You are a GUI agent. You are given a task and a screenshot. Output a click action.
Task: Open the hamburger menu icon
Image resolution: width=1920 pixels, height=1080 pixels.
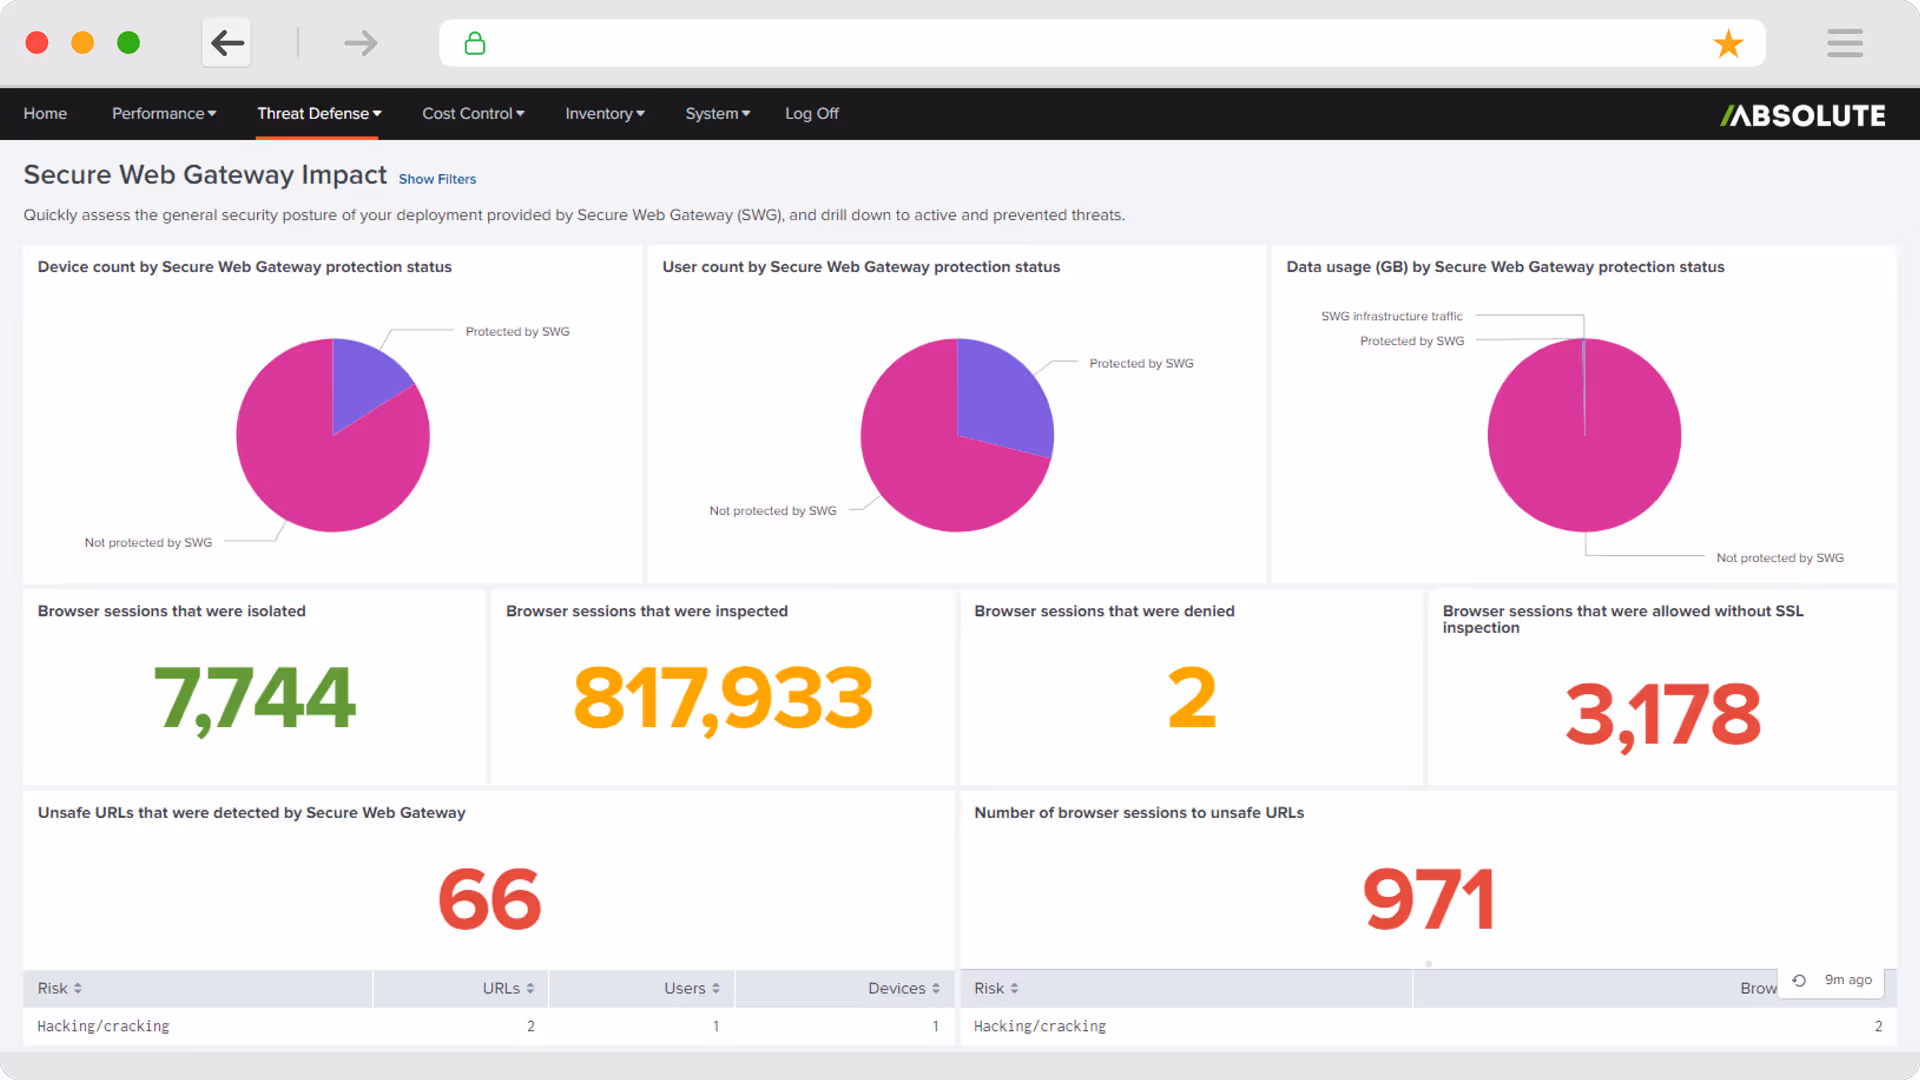click(x=1844, y=43)
